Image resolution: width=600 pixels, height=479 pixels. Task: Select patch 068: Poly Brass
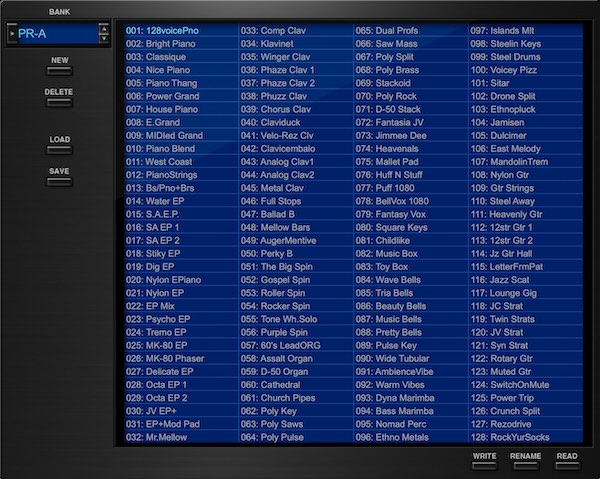pyautogui.click(x=411, y=70)
